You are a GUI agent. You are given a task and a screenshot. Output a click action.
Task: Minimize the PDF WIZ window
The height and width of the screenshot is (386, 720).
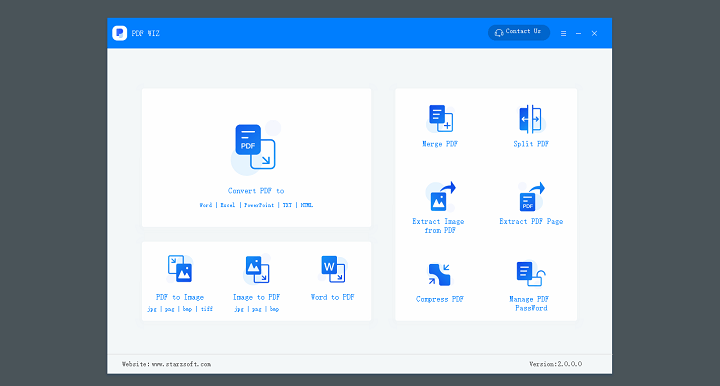pos(579,34)
